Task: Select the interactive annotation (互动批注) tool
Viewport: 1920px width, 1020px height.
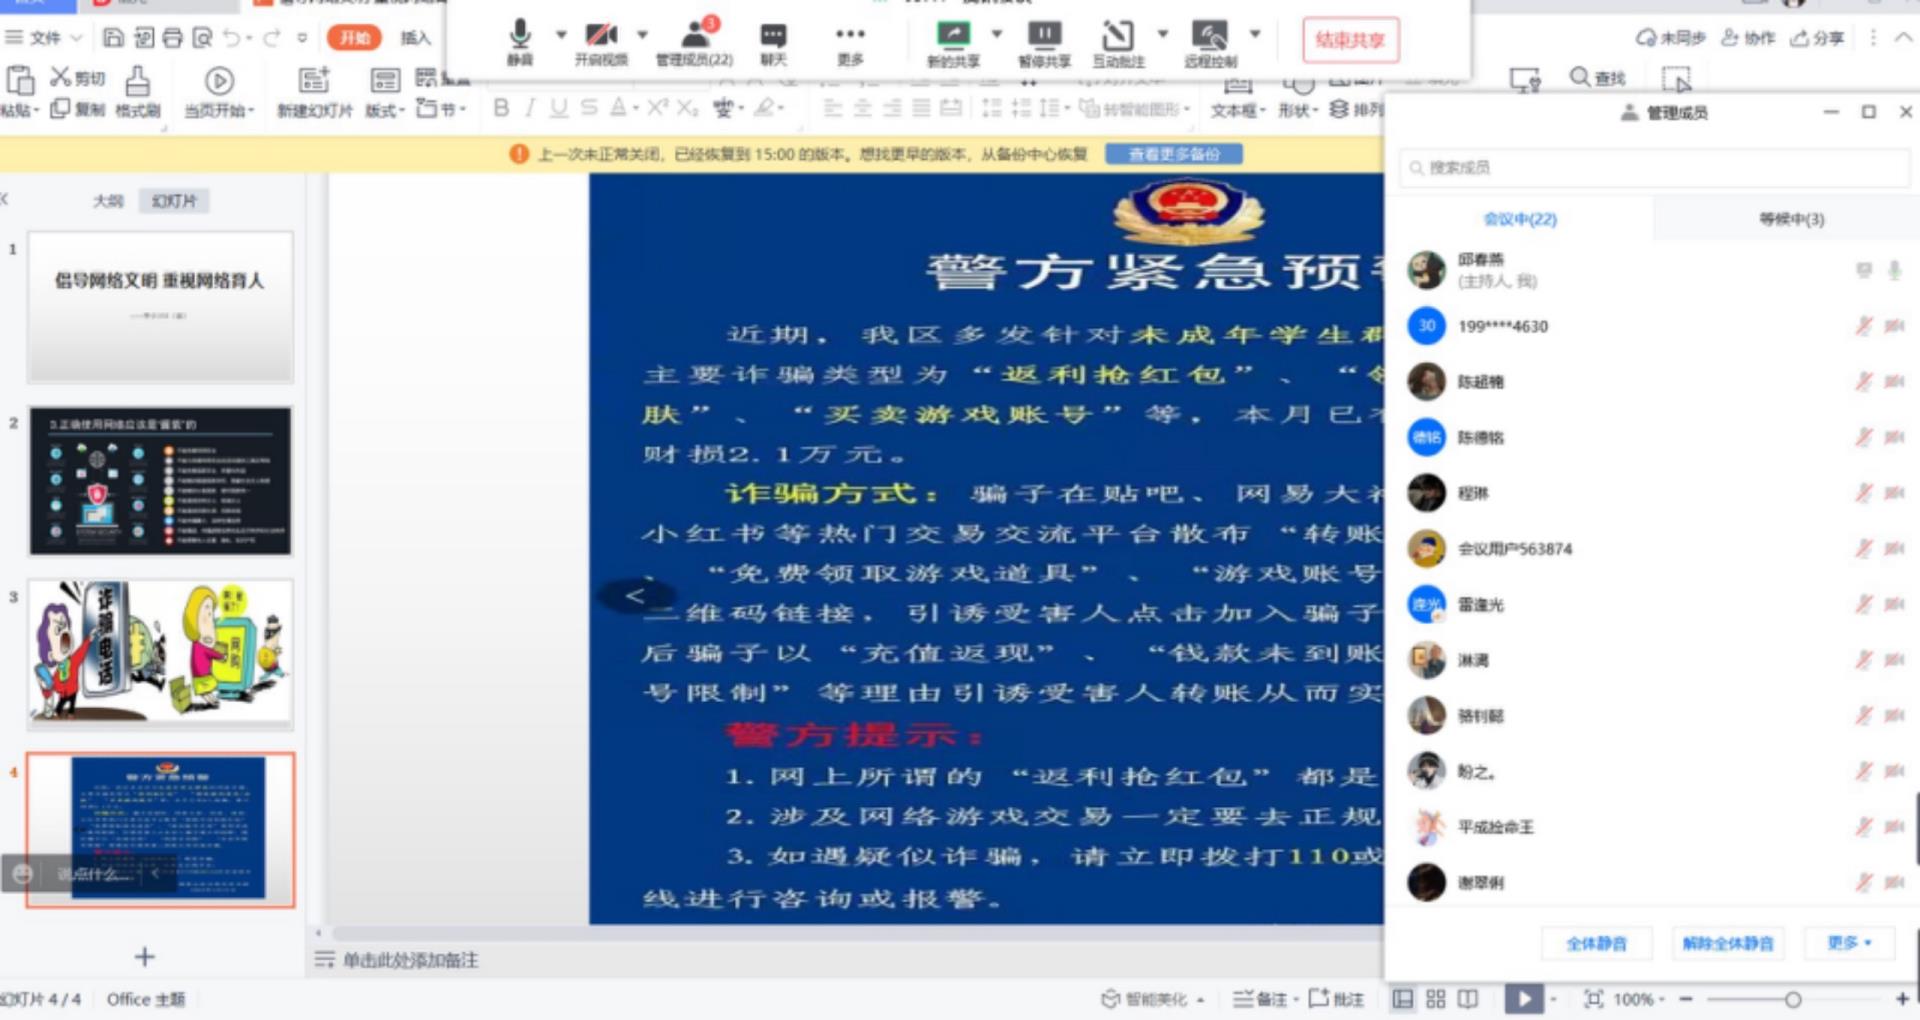Action: pos(1117,42)
